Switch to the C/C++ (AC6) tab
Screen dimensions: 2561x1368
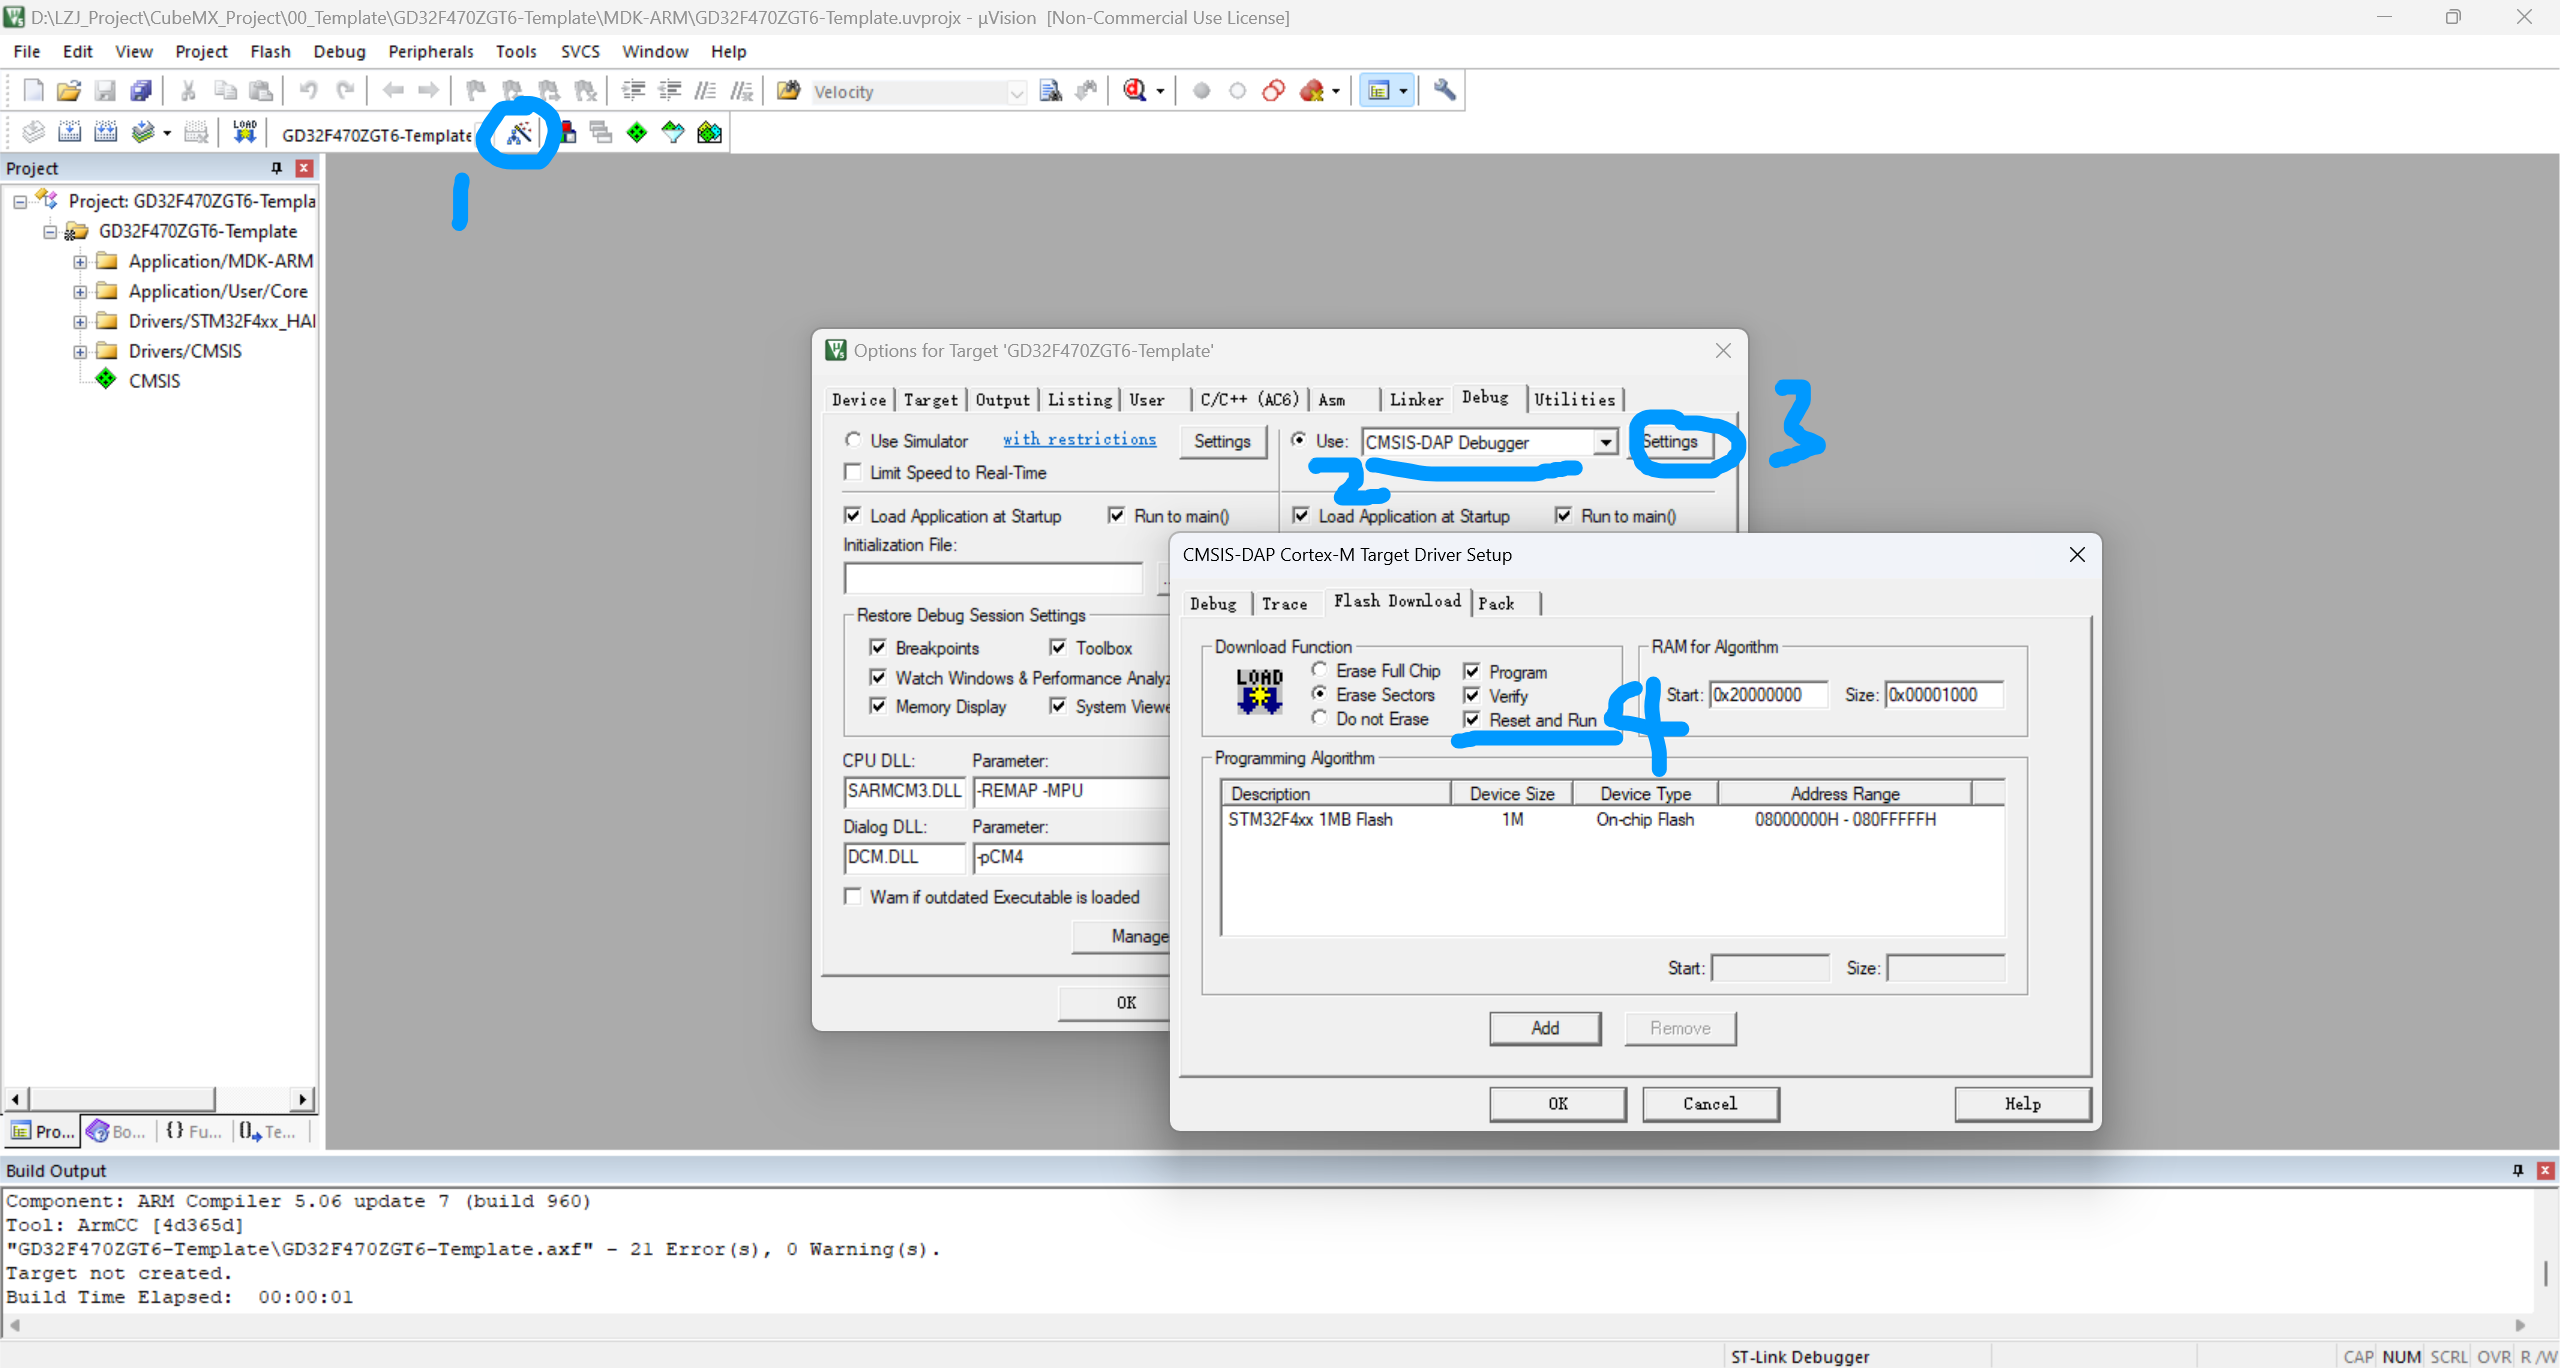point(1249,399)
